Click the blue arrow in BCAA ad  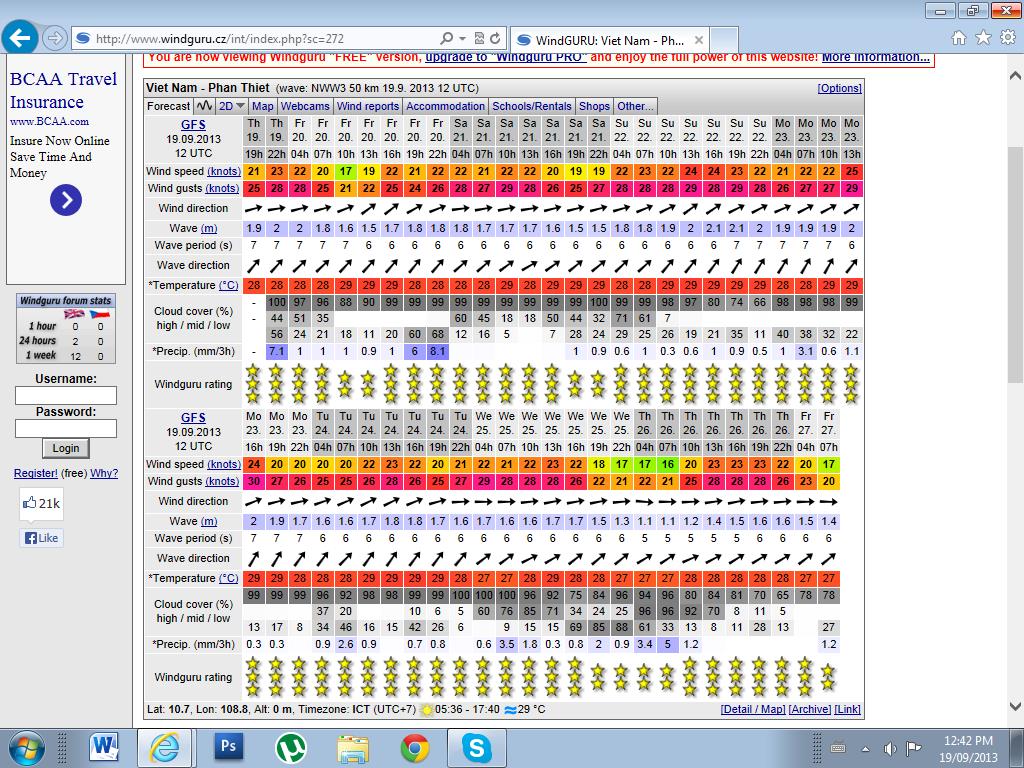[65, 201]
